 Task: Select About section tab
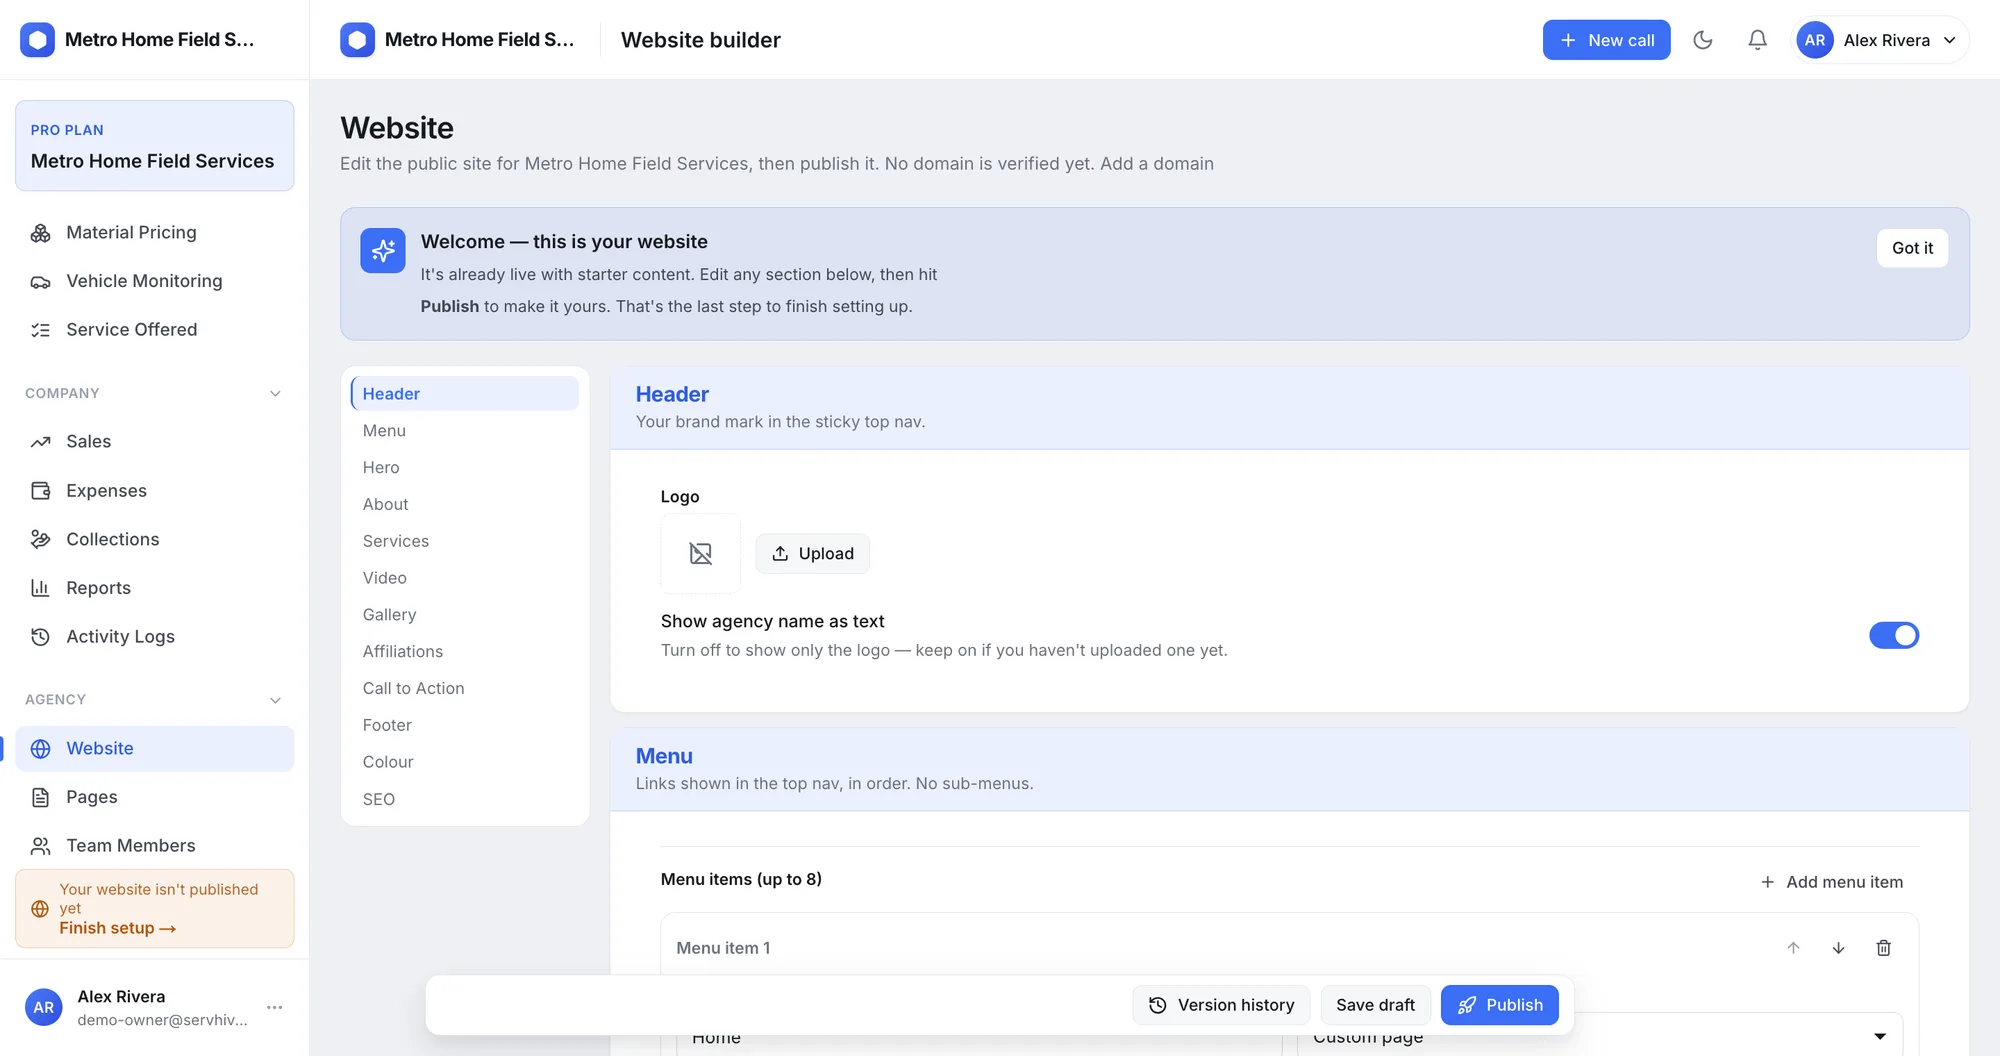pyautogui.click(x=465, y=505)
